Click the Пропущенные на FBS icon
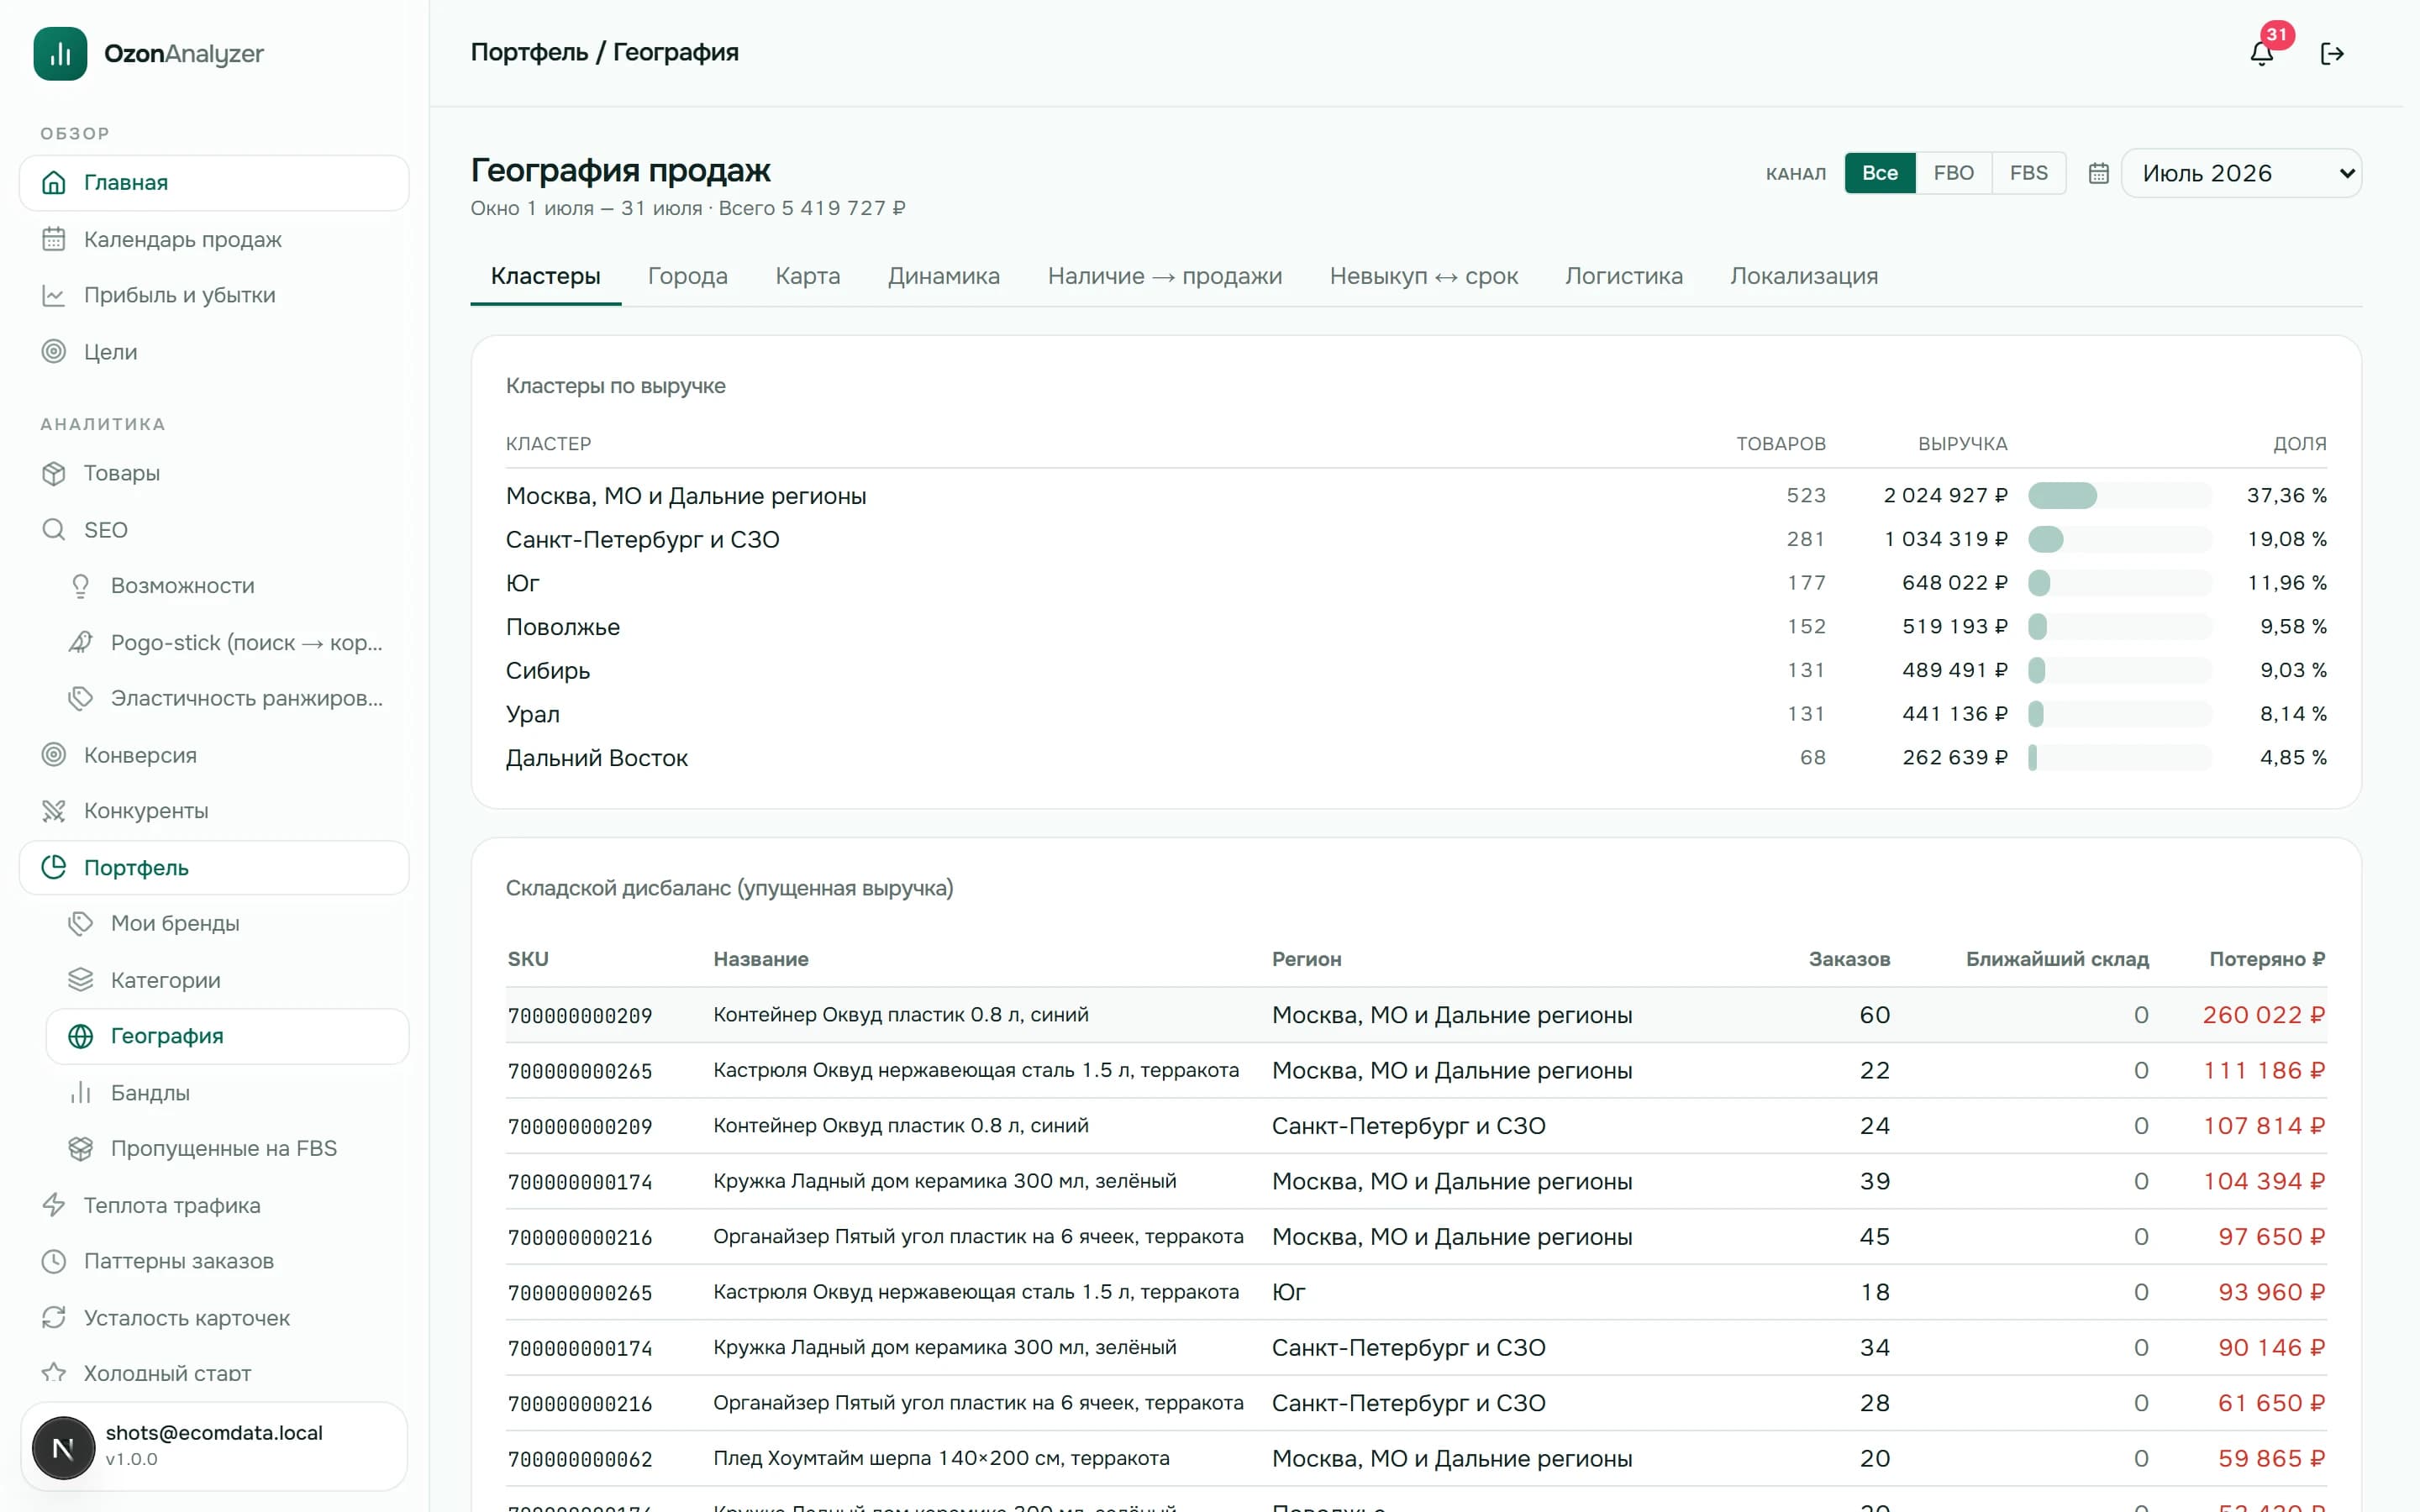This screenshot has width=2420, height=1512. [81, 1148]
